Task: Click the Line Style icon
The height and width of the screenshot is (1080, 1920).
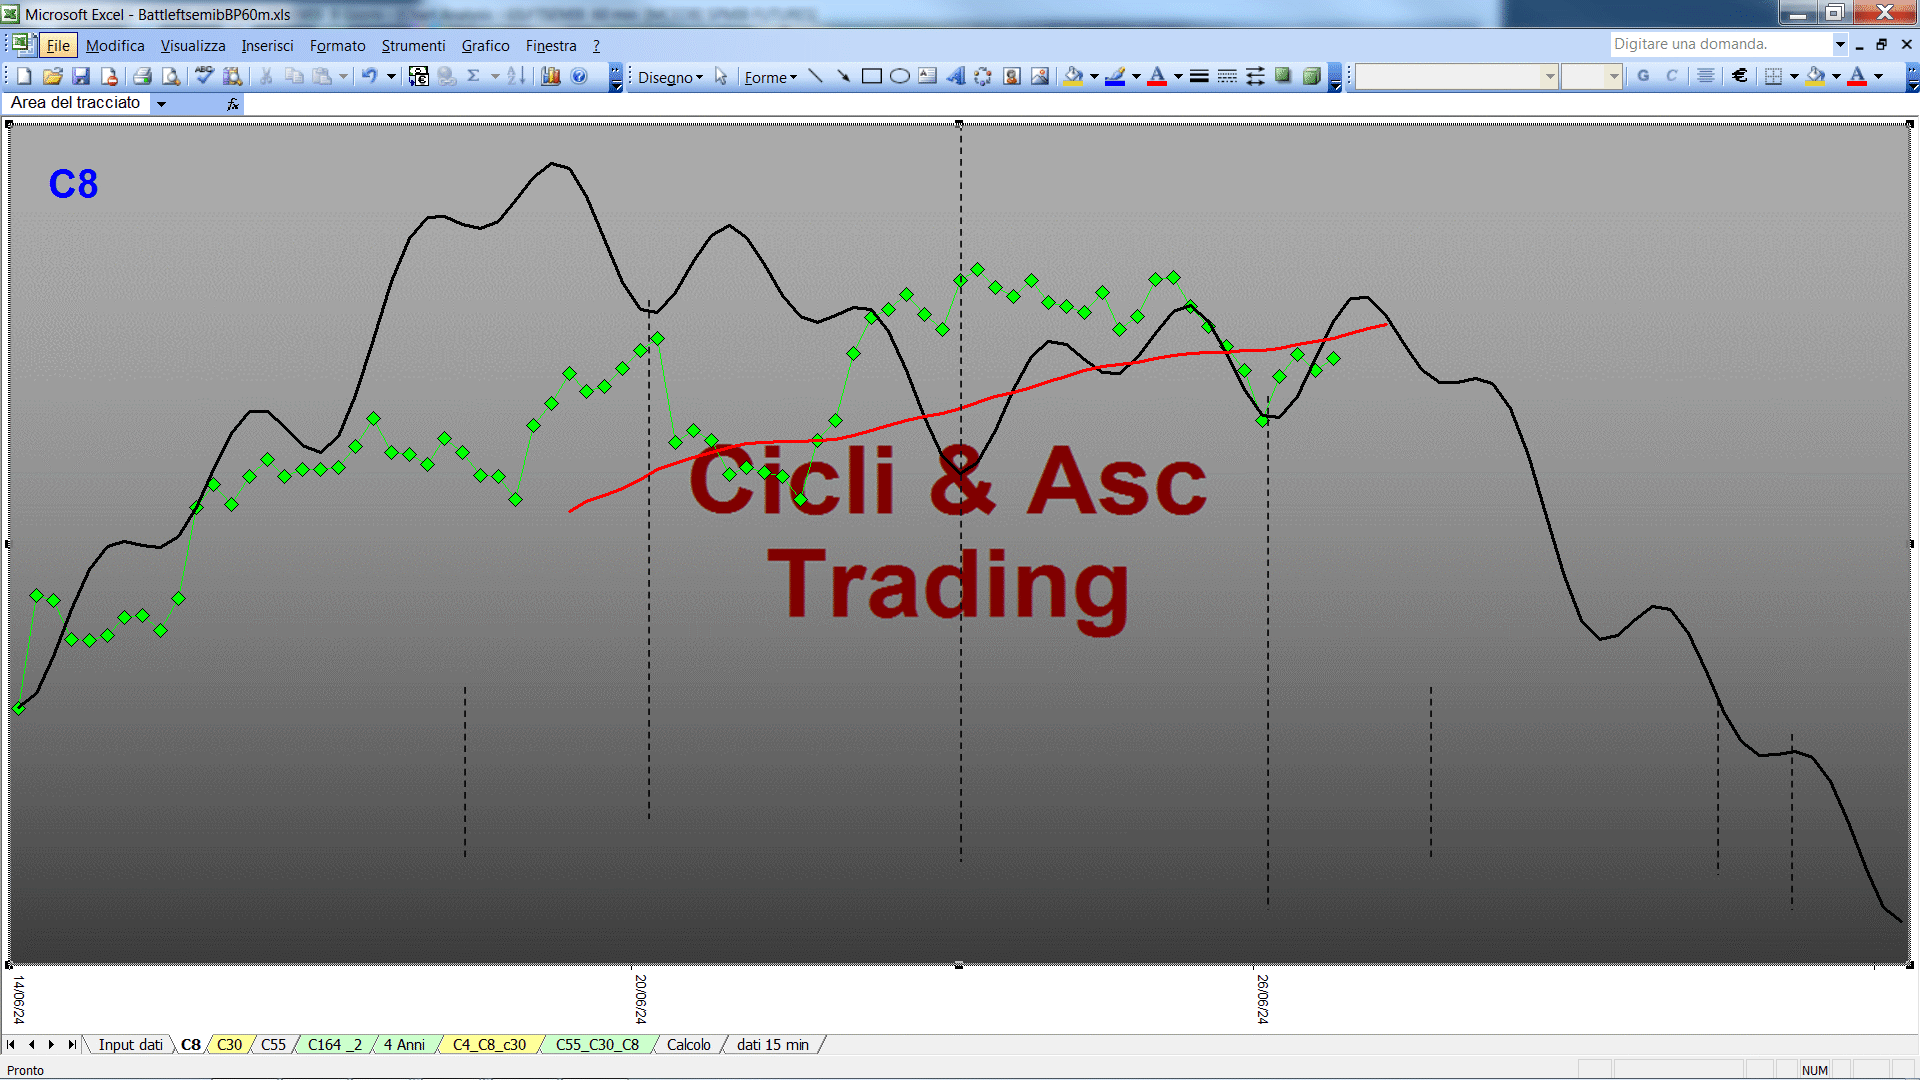Action: click(x=1199, y=76)
